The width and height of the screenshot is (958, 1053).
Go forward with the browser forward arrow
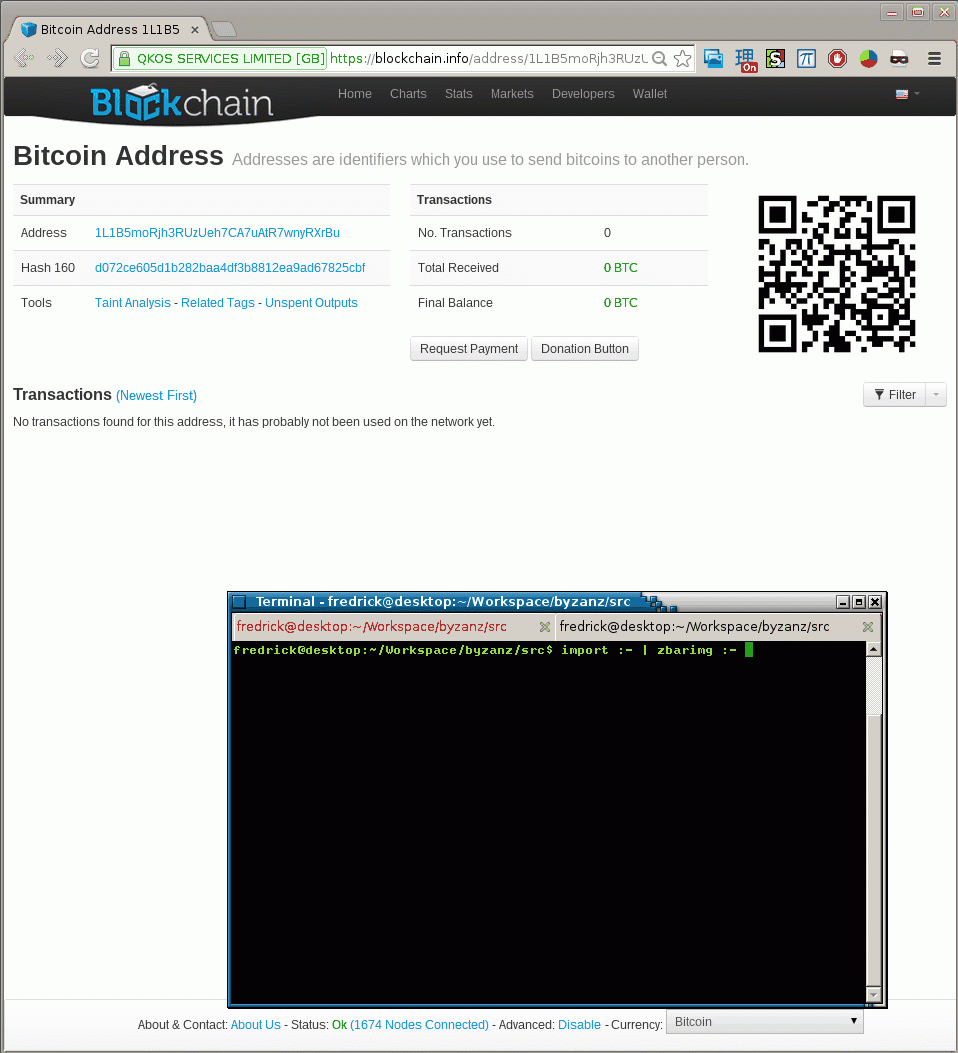[x=57, y=58]
